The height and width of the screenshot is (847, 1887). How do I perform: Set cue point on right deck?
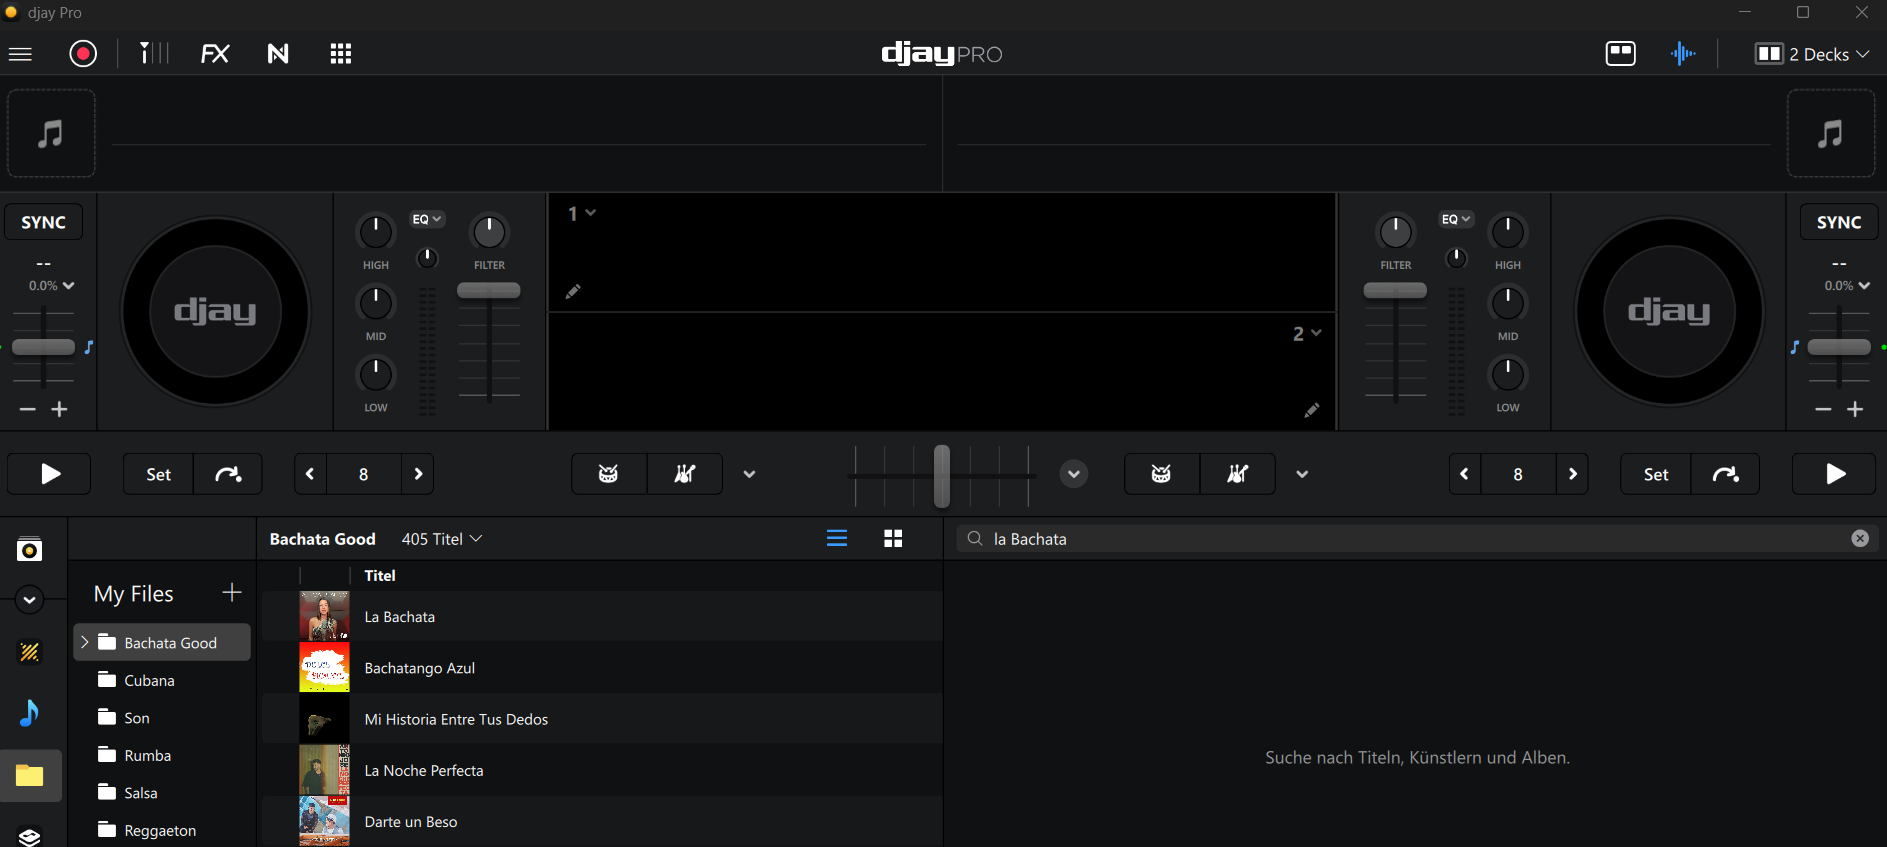point(1655,474)
